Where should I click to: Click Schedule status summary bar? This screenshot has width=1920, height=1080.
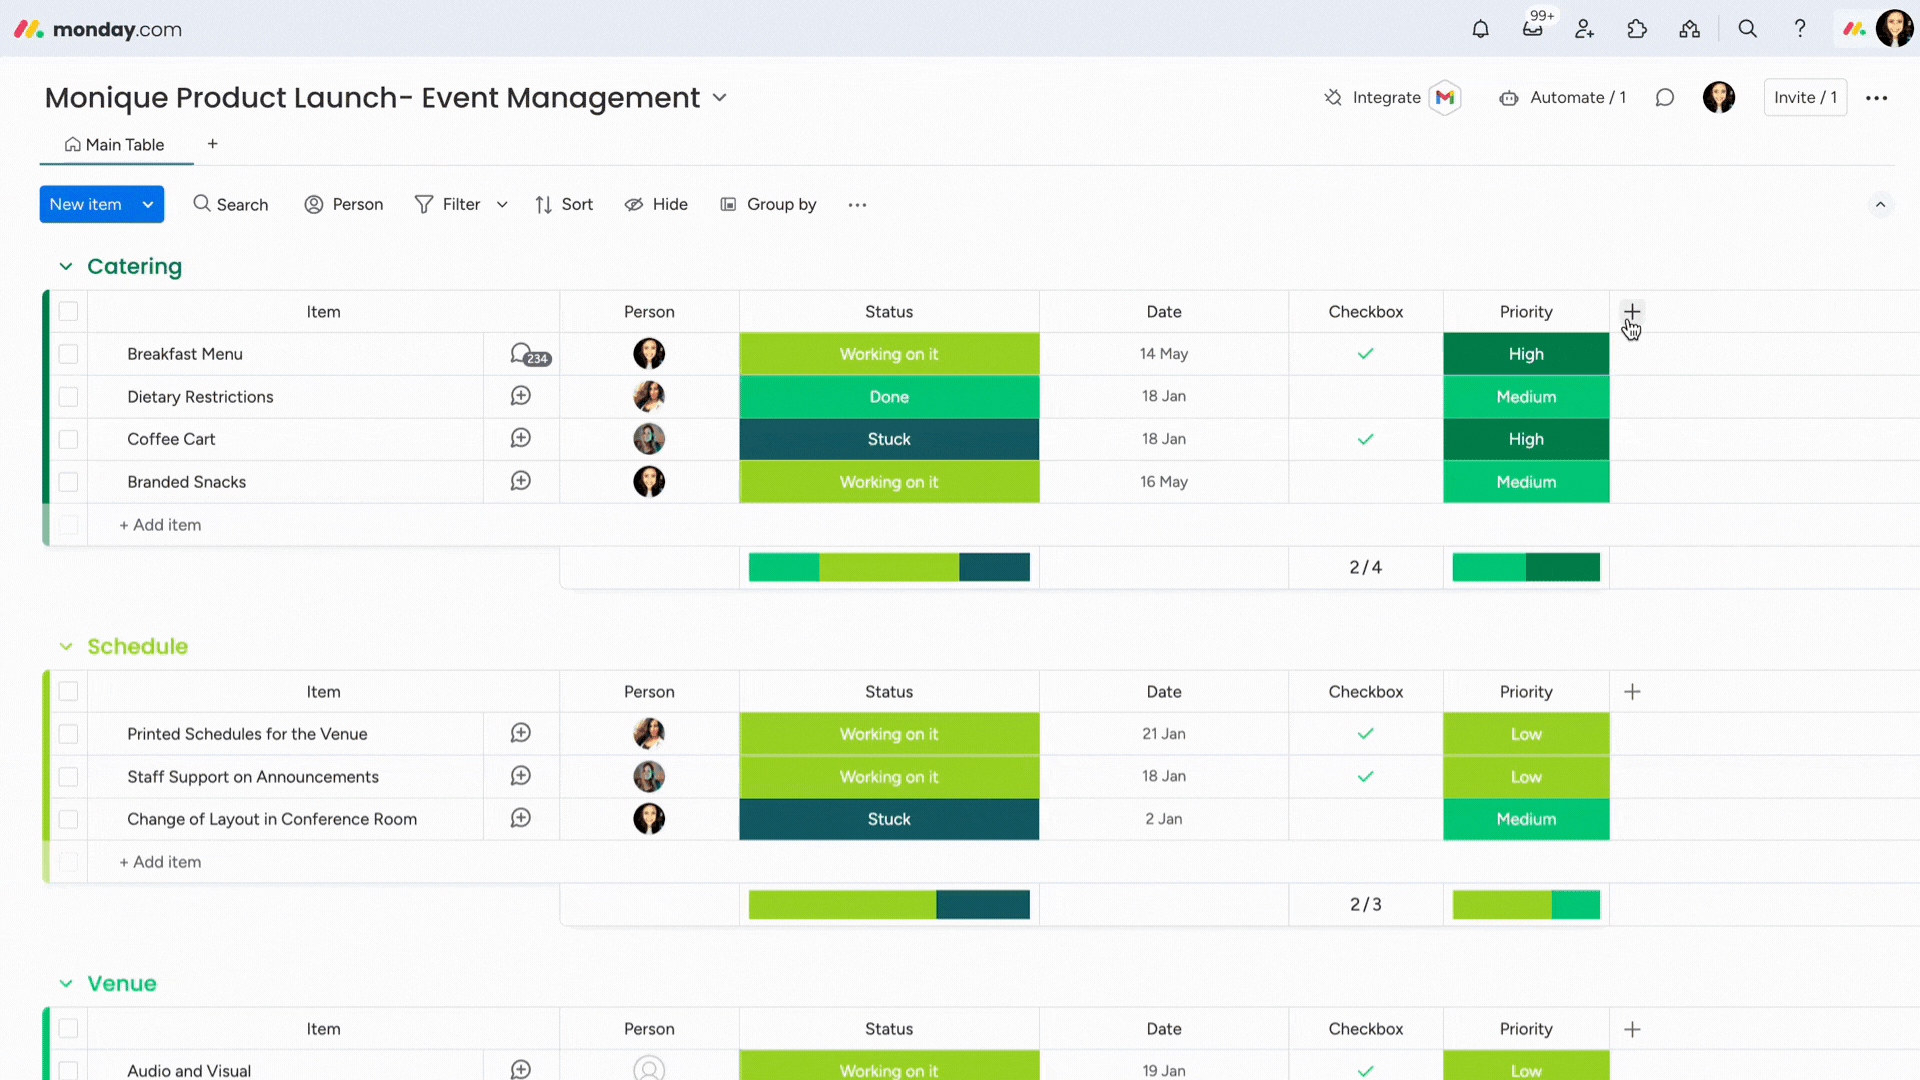pyautogui.click(x=889, y=904)
